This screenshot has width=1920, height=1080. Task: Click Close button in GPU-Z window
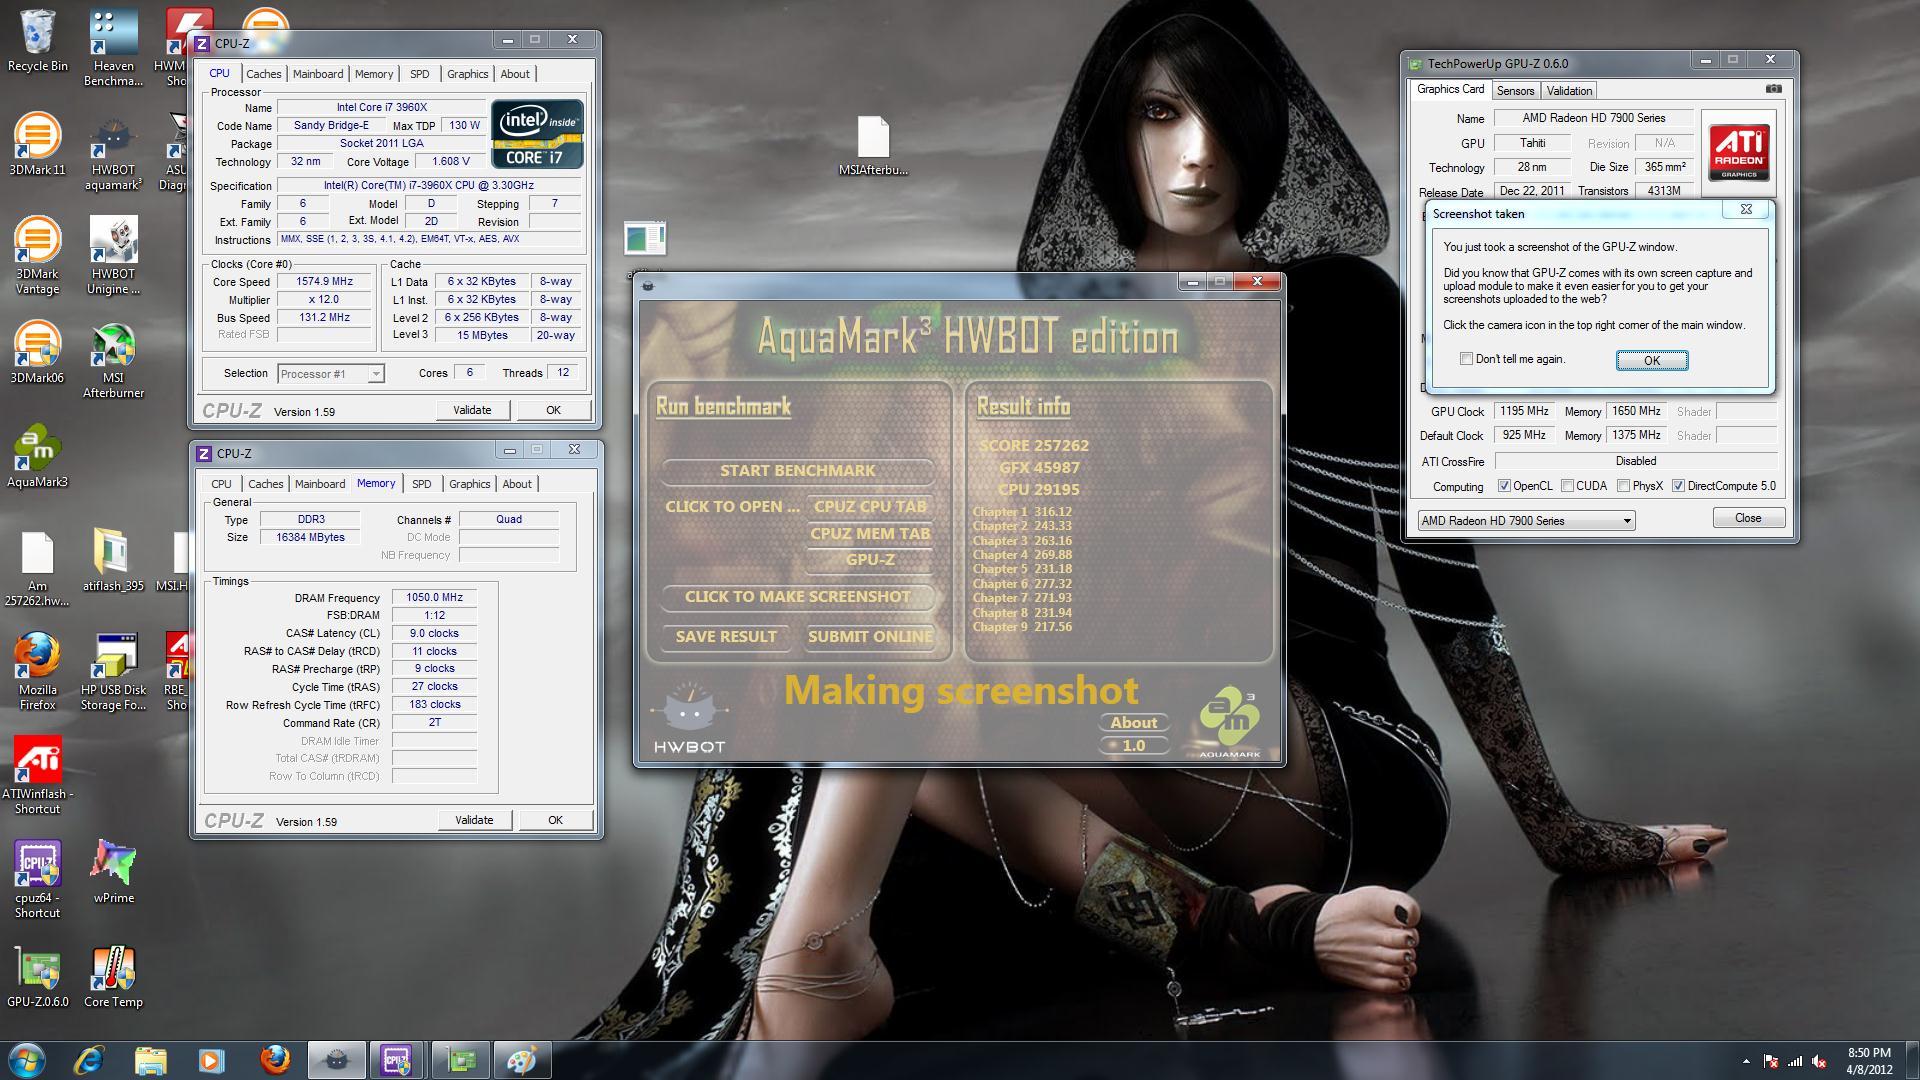1748,518
